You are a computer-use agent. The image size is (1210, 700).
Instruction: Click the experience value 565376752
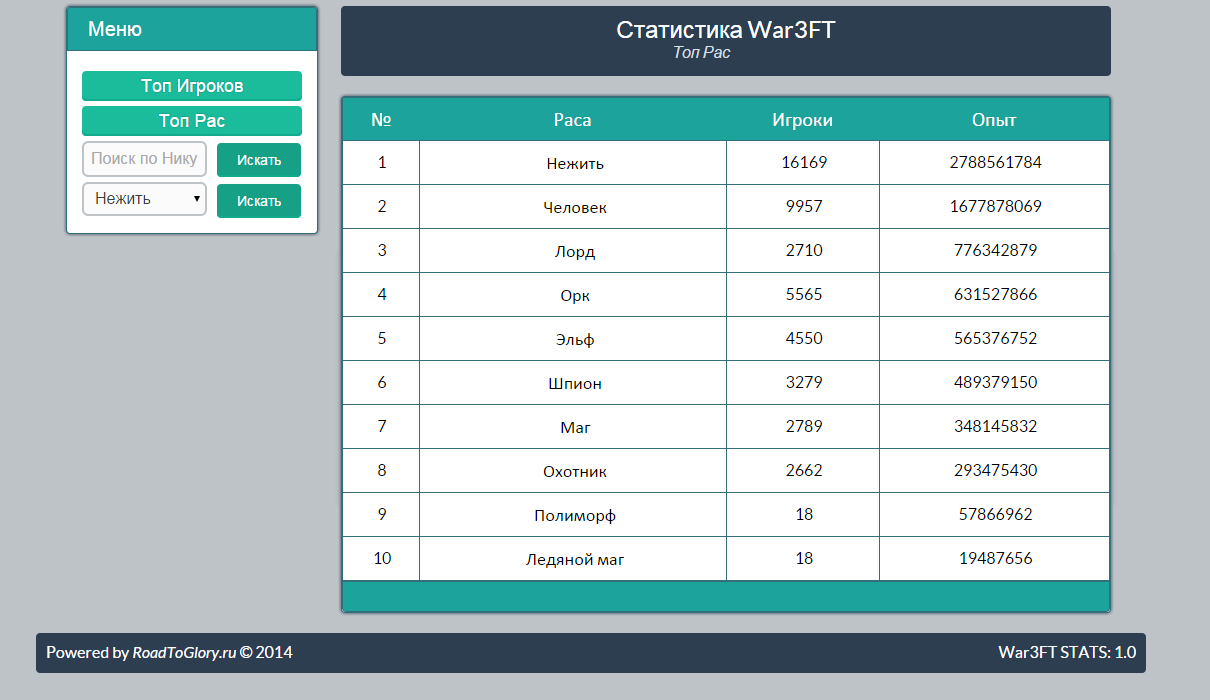click(x=995, y=338)
